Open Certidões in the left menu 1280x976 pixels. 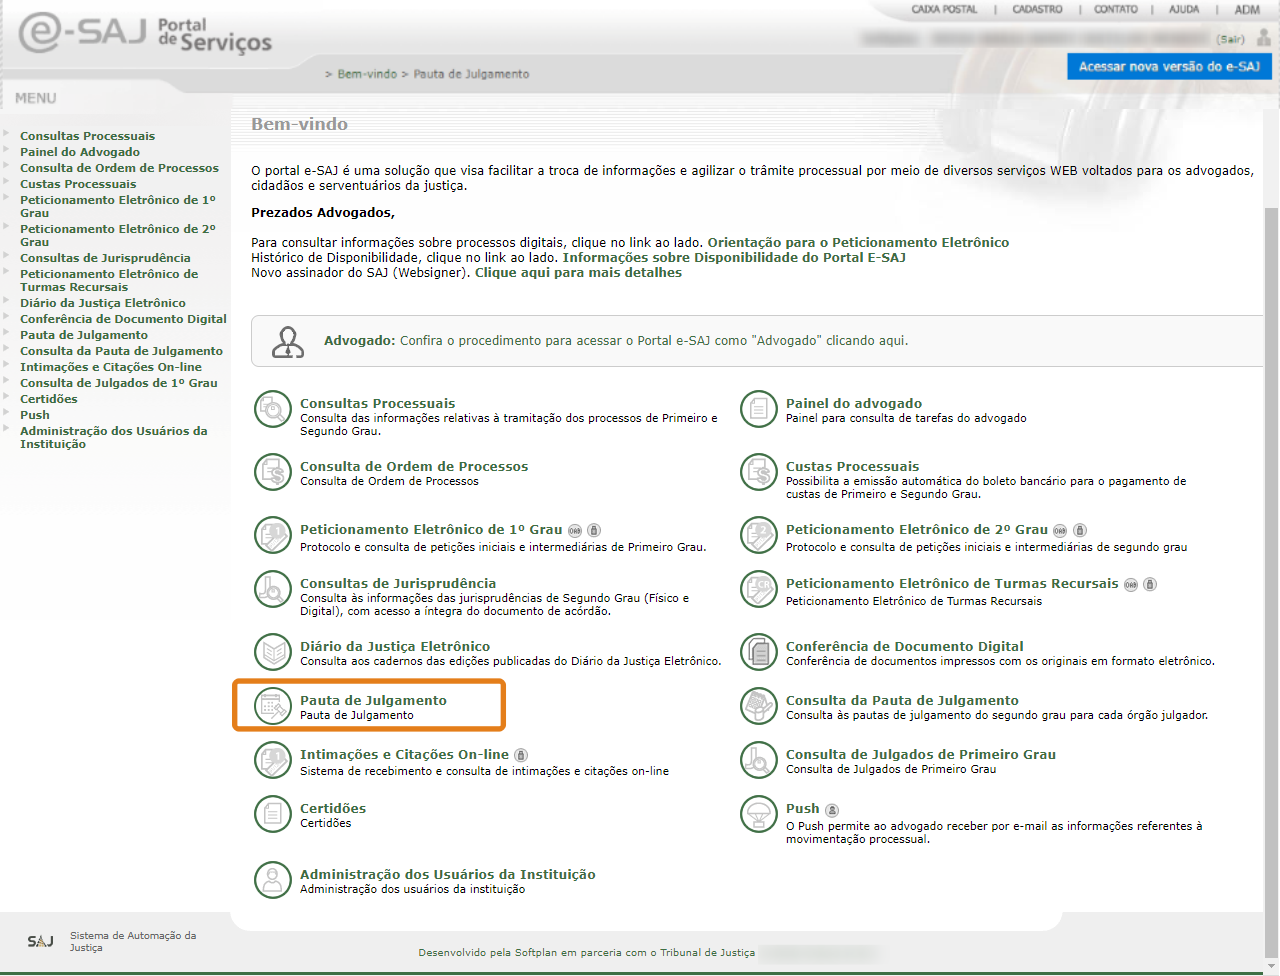tap(49, 399)
